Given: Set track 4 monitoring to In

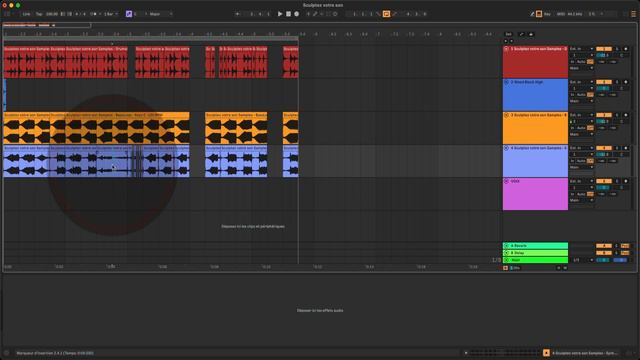Looking at the screenshot, I should pyautogui.click(x=573, y=161).
